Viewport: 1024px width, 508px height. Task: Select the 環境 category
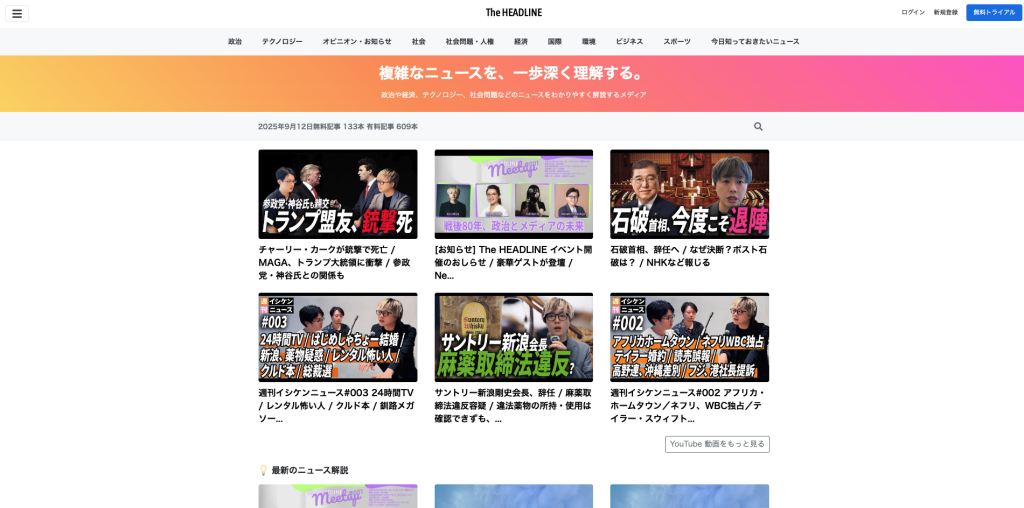pos(588,41)
